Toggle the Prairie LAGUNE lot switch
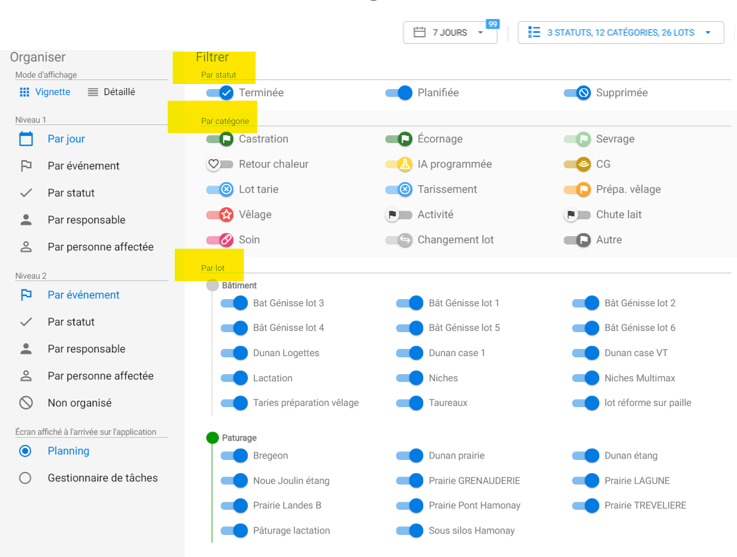Image resolution: width=737 pixels, height=557 pixels. [x=586, y=480]
